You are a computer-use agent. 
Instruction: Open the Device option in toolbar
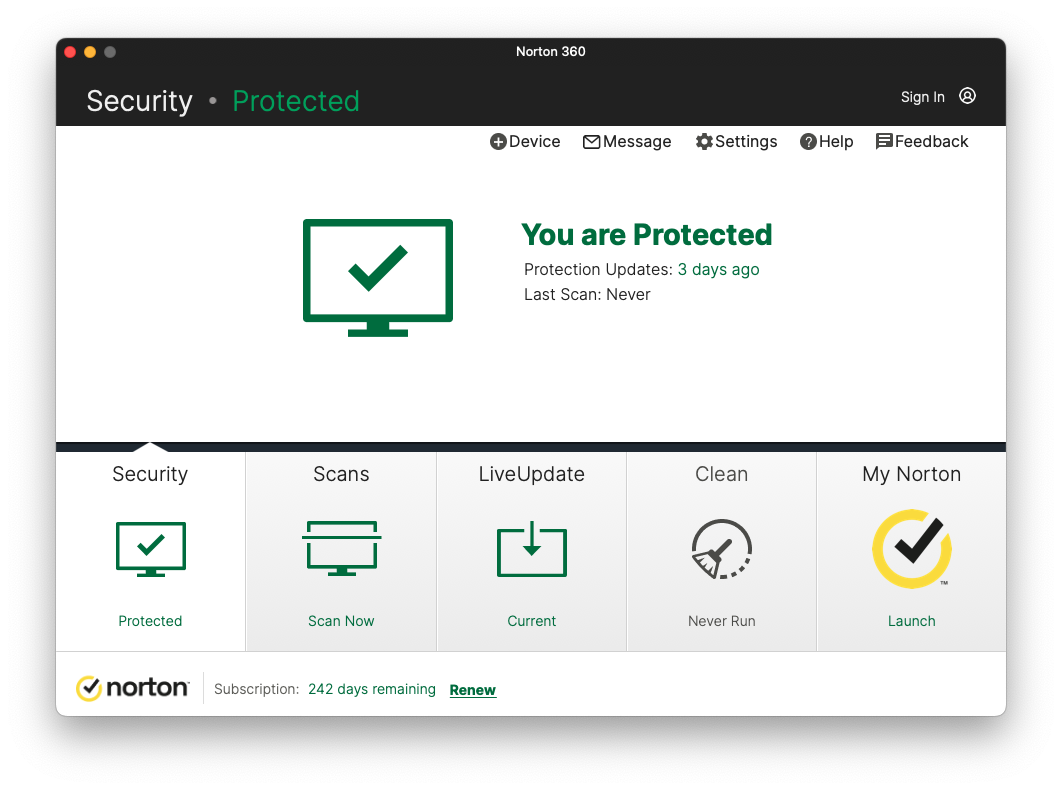[525, 142]
